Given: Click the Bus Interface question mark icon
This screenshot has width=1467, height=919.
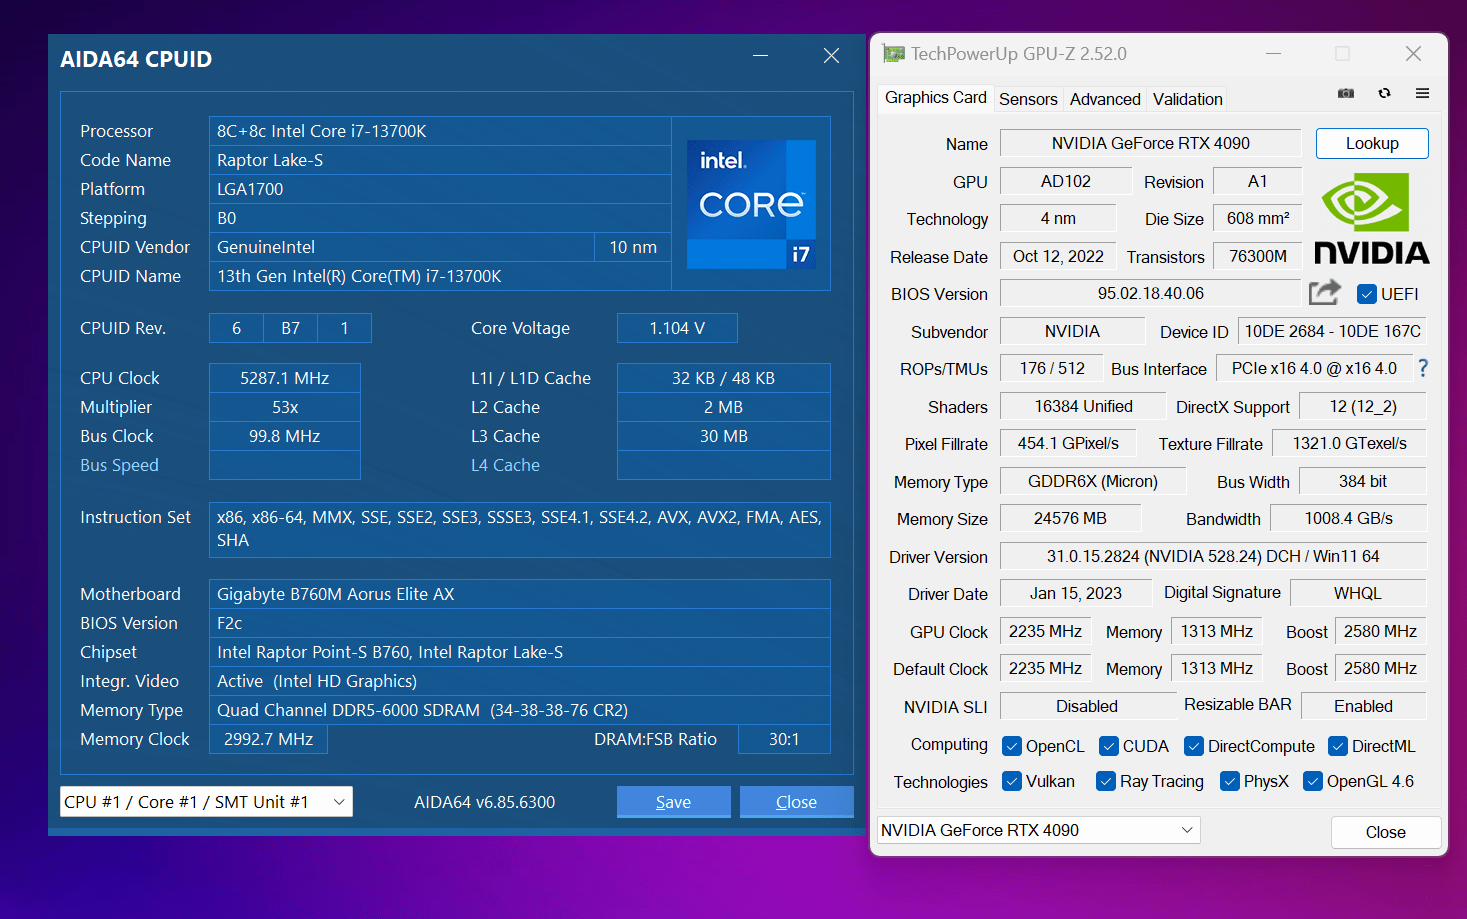Looking at the screenshot, I should click(x=1423, y=368).
